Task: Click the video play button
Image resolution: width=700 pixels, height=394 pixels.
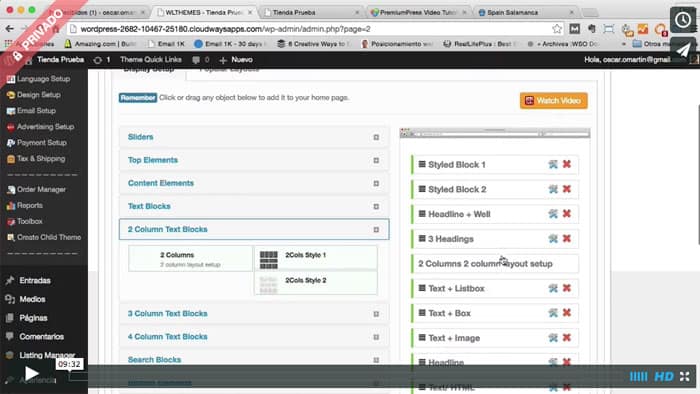Action: [x=31, y=373]
